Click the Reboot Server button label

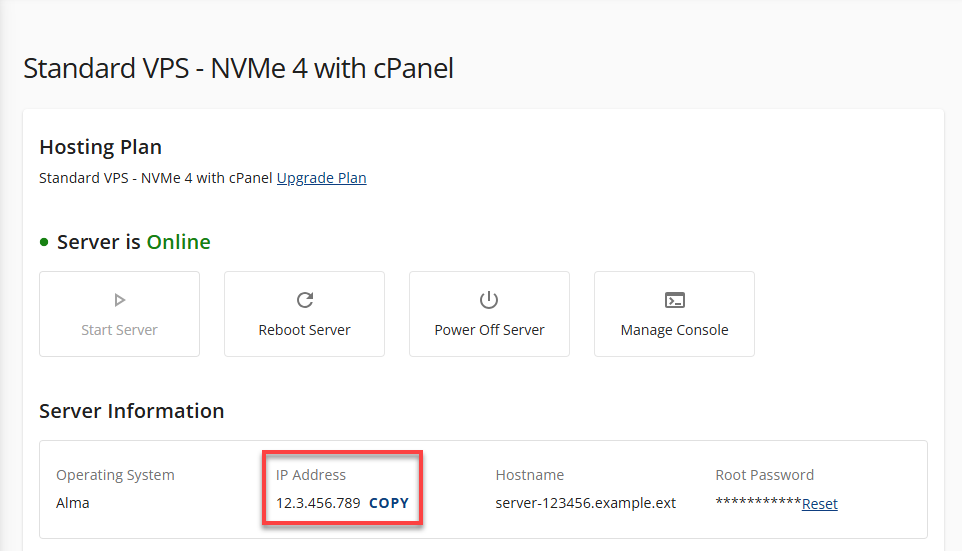point(304,330)
